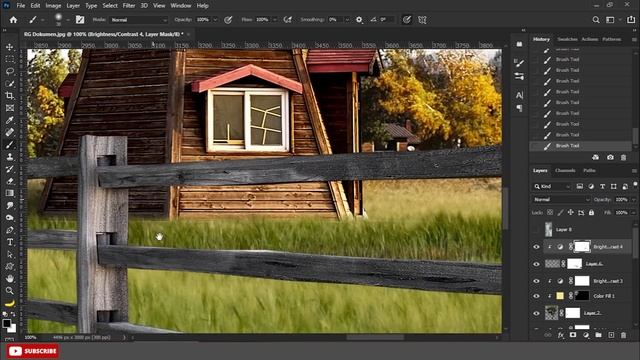Click the Brightness/Contrast 4 layer mask thumbnail
The height and width of the screenshot is (360, 640).
tap(582, 247)
